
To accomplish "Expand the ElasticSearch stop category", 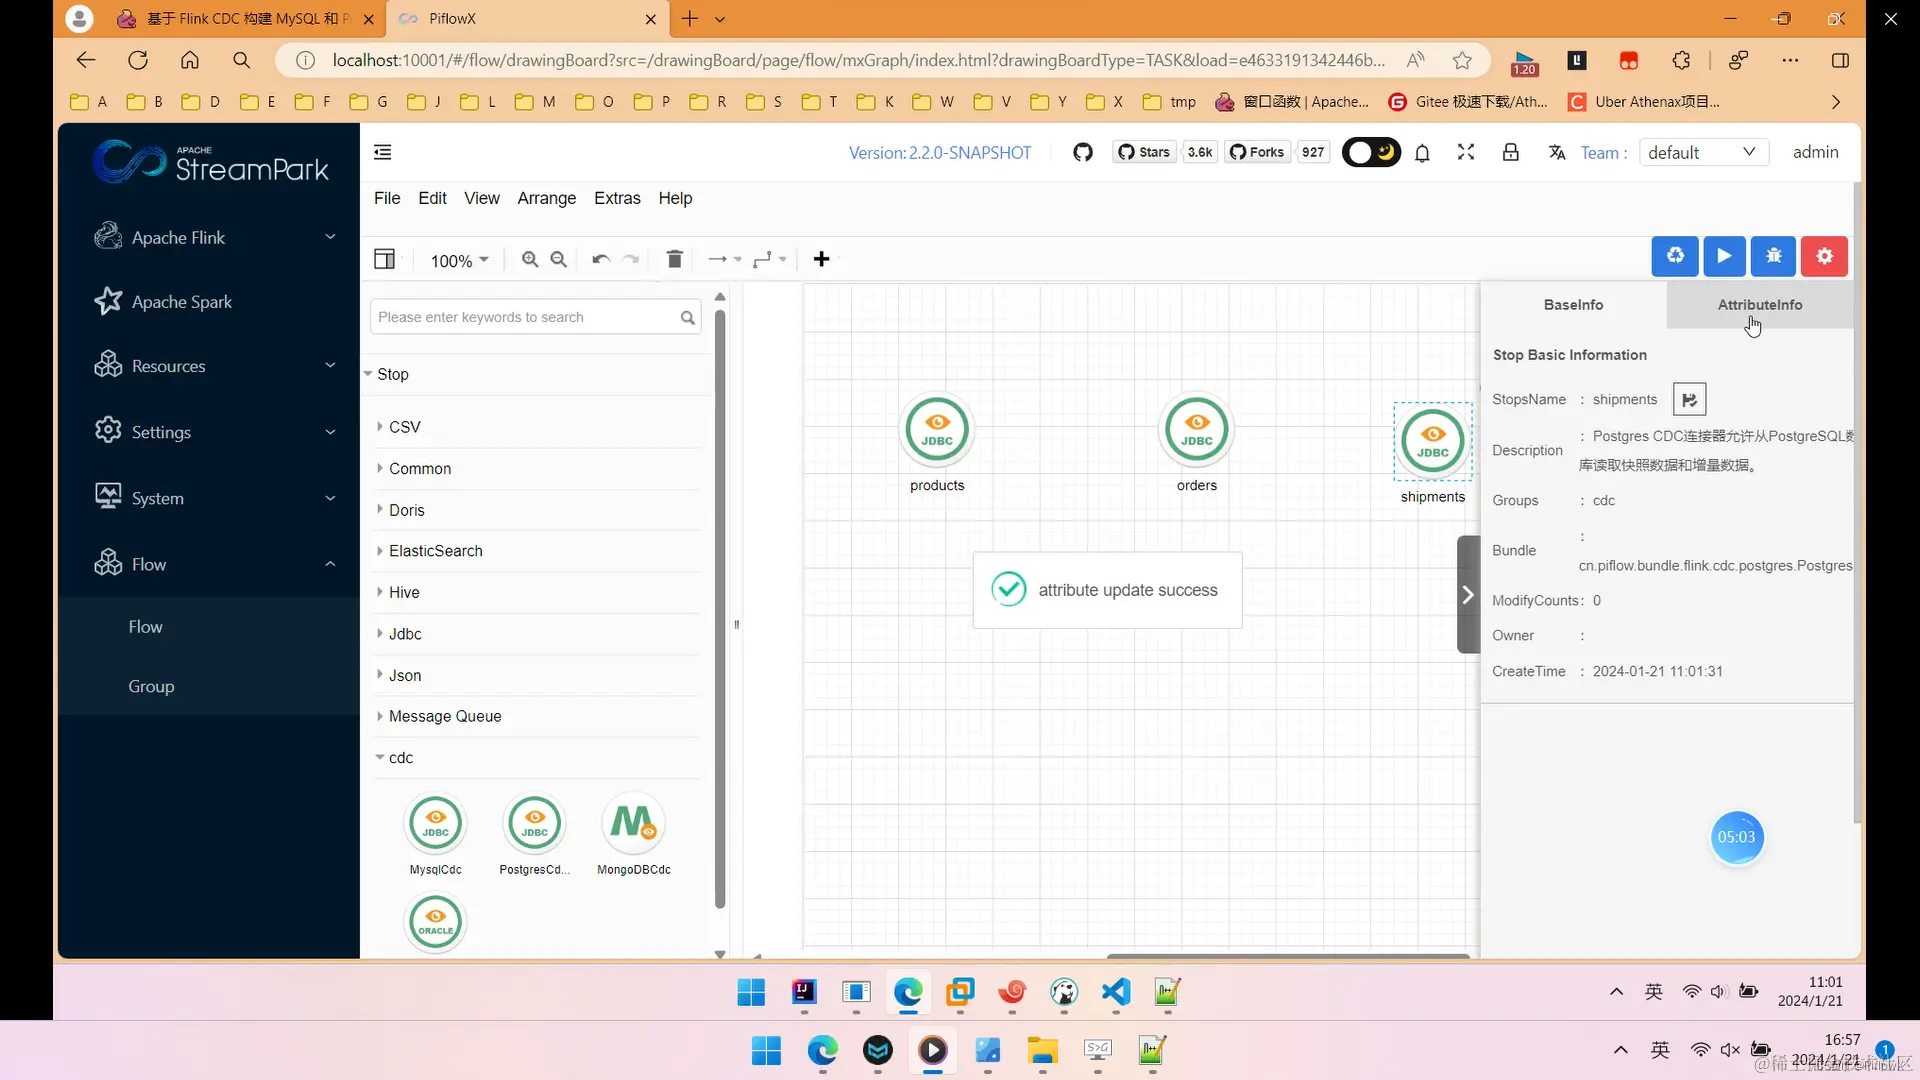I will click(x=436, y=551).
